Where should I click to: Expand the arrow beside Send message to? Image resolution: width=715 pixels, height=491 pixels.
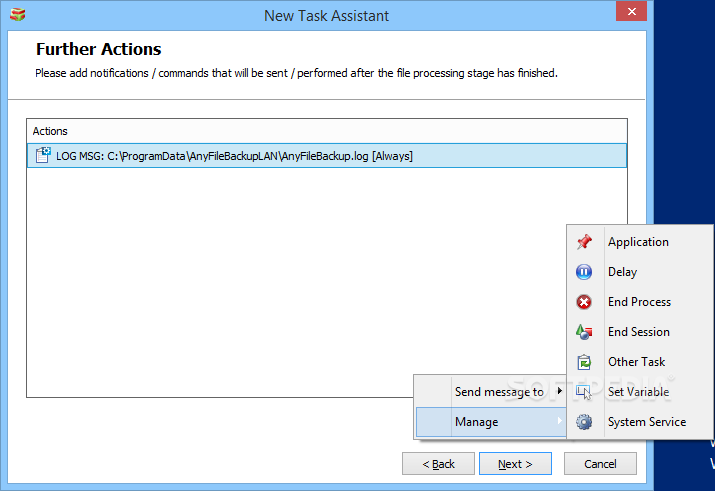[x=560, y=391]
